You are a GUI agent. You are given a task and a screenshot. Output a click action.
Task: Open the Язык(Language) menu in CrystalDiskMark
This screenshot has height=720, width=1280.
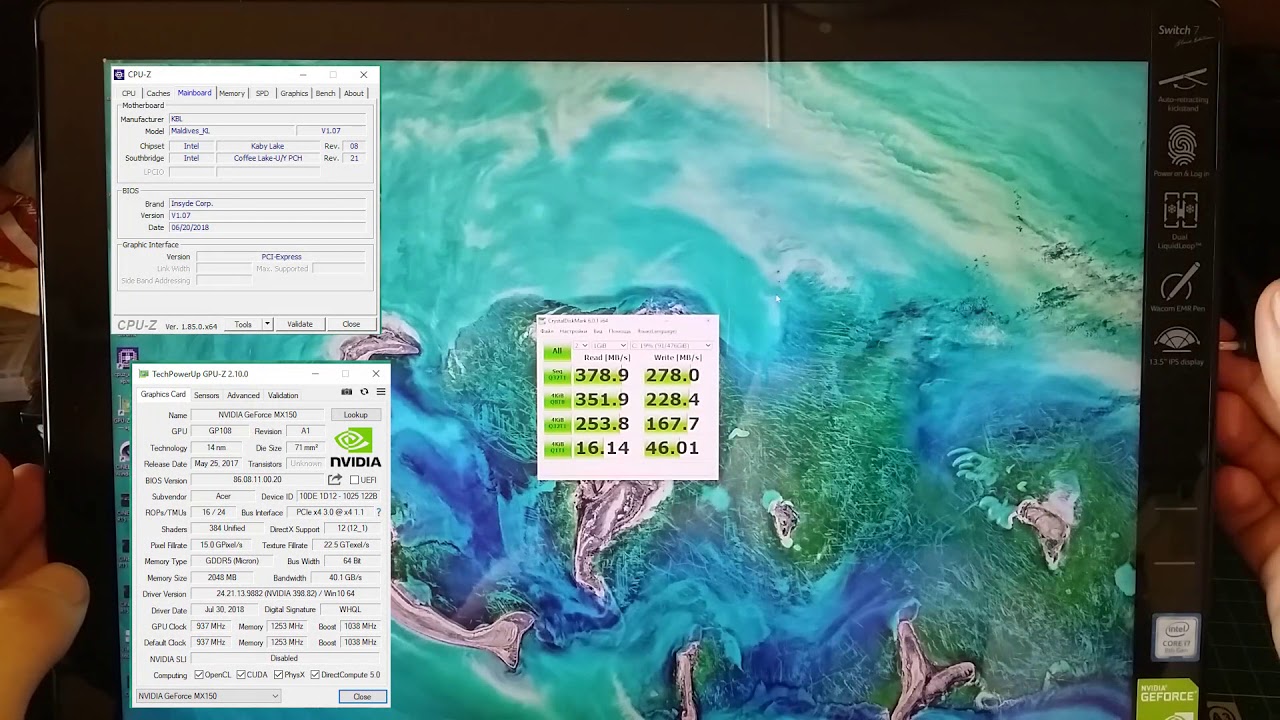coord(657,331)
